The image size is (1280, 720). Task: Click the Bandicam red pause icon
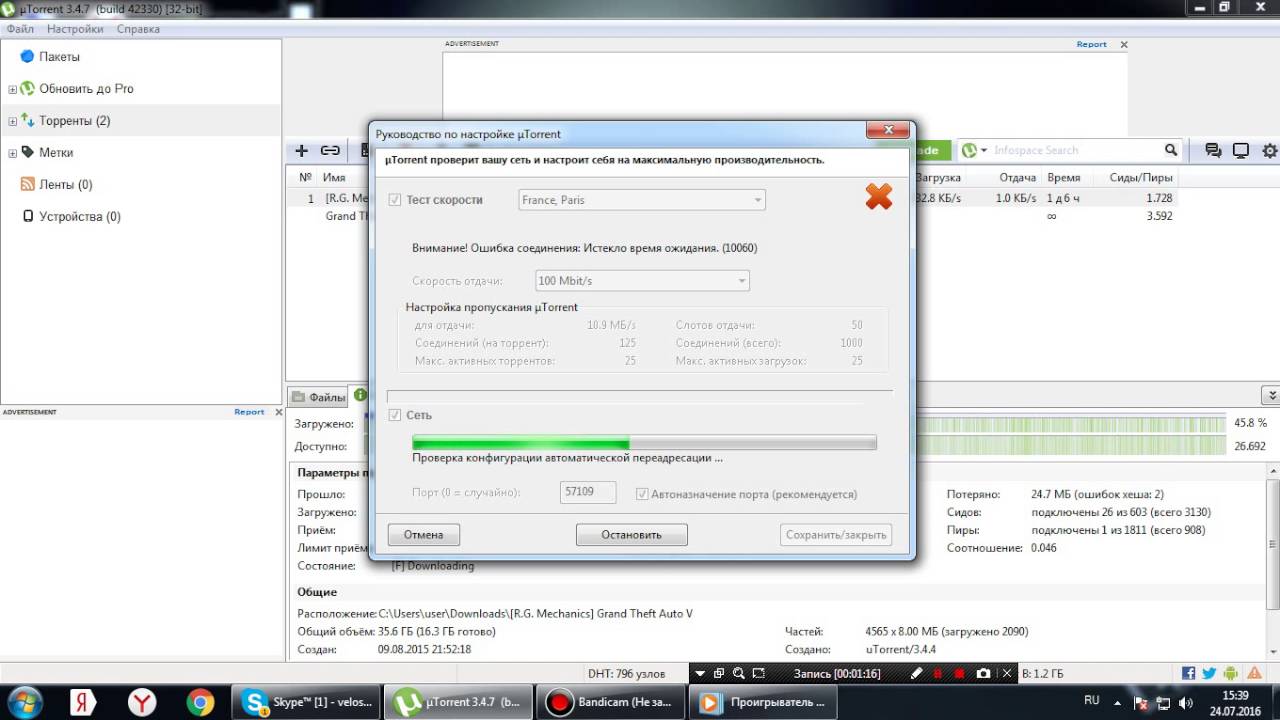pyautogui.click(x=939, y=674)
